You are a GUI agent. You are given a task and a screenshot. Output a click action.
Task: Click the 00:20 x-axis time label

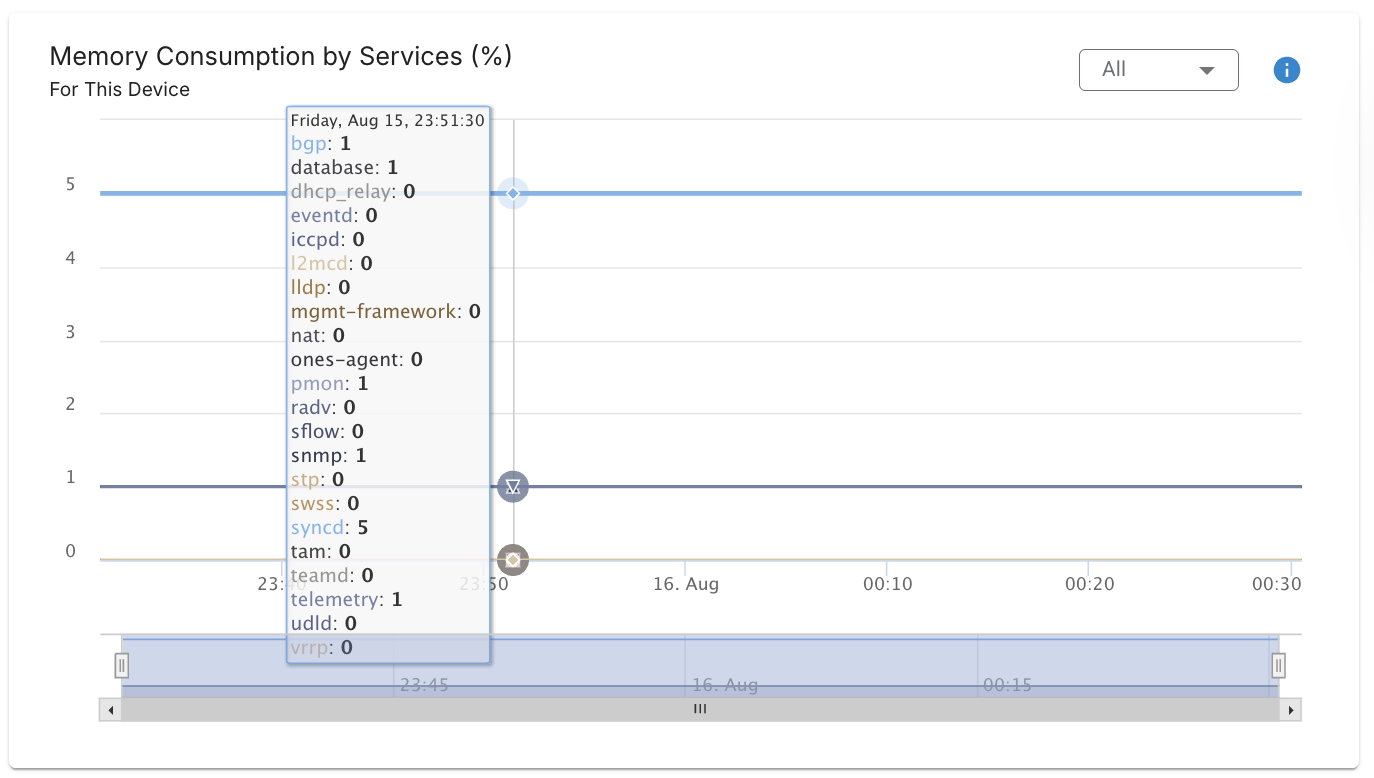click(x=1089, y=584)
